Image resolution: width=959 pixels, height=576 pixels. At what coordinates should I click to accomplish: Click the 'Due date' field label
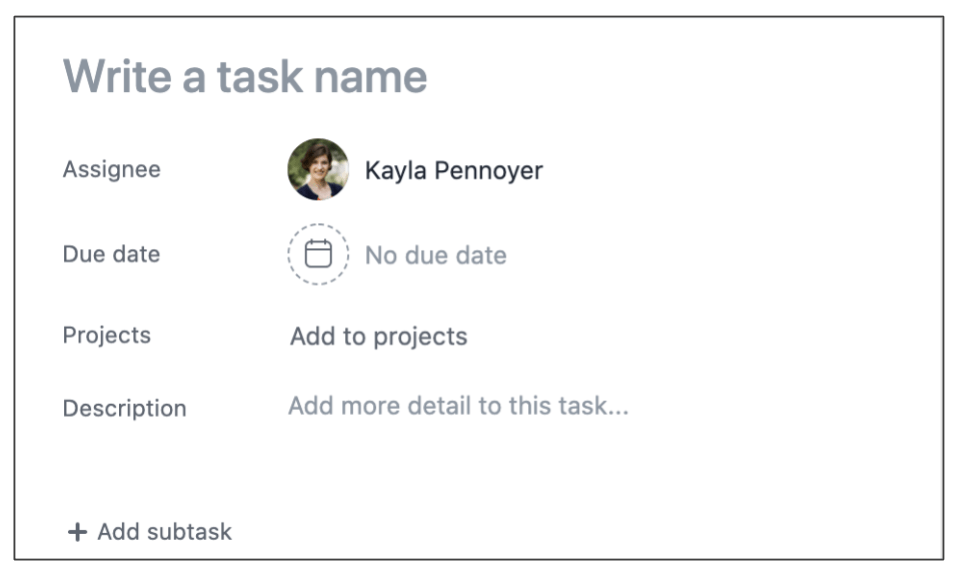pyautogui.click(x=111, y=254)
